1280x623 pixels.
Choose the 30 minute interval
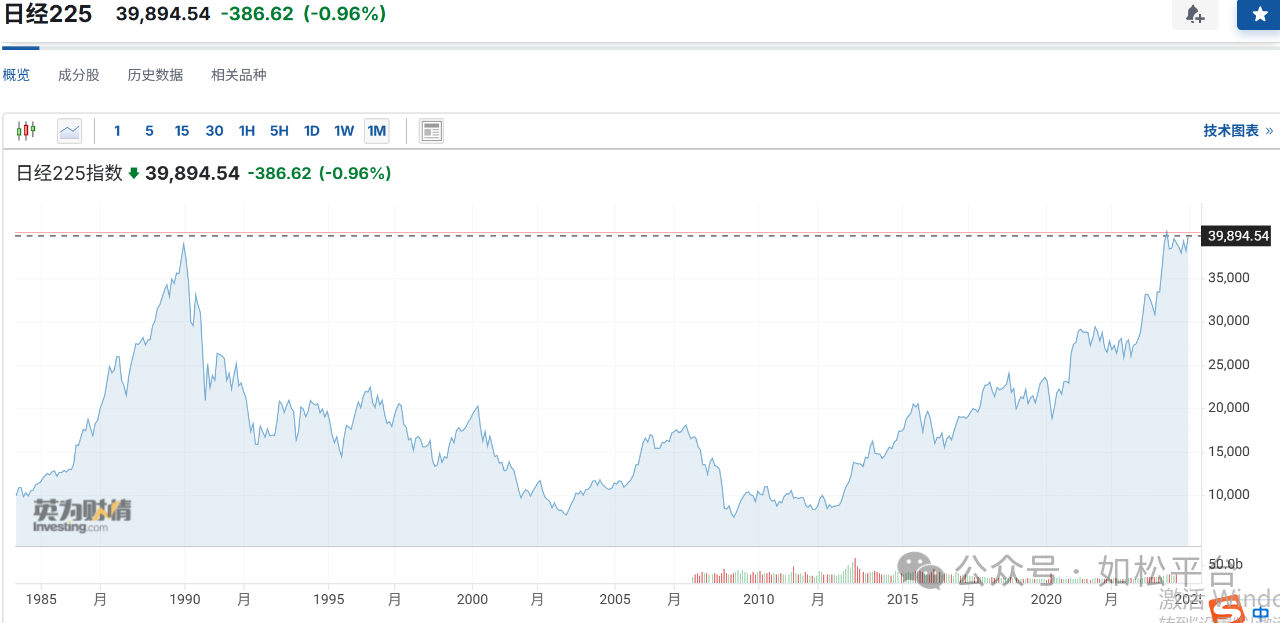pos(214,131)
